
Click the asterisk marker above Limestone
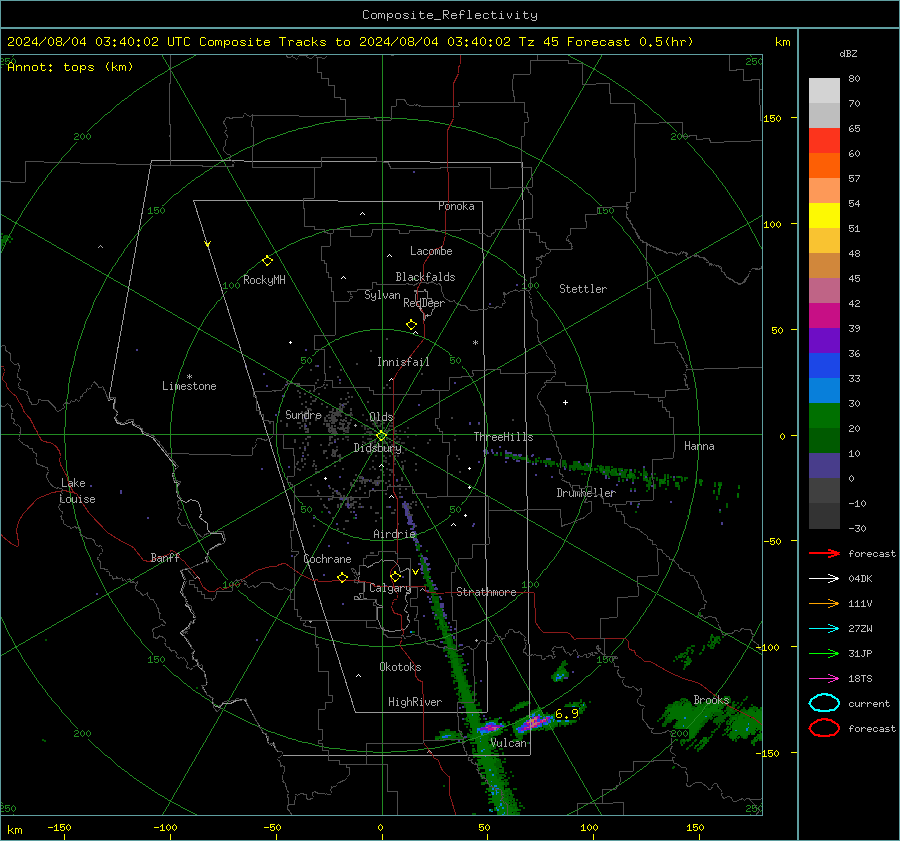pyautogui.click(x=189, y=377)
